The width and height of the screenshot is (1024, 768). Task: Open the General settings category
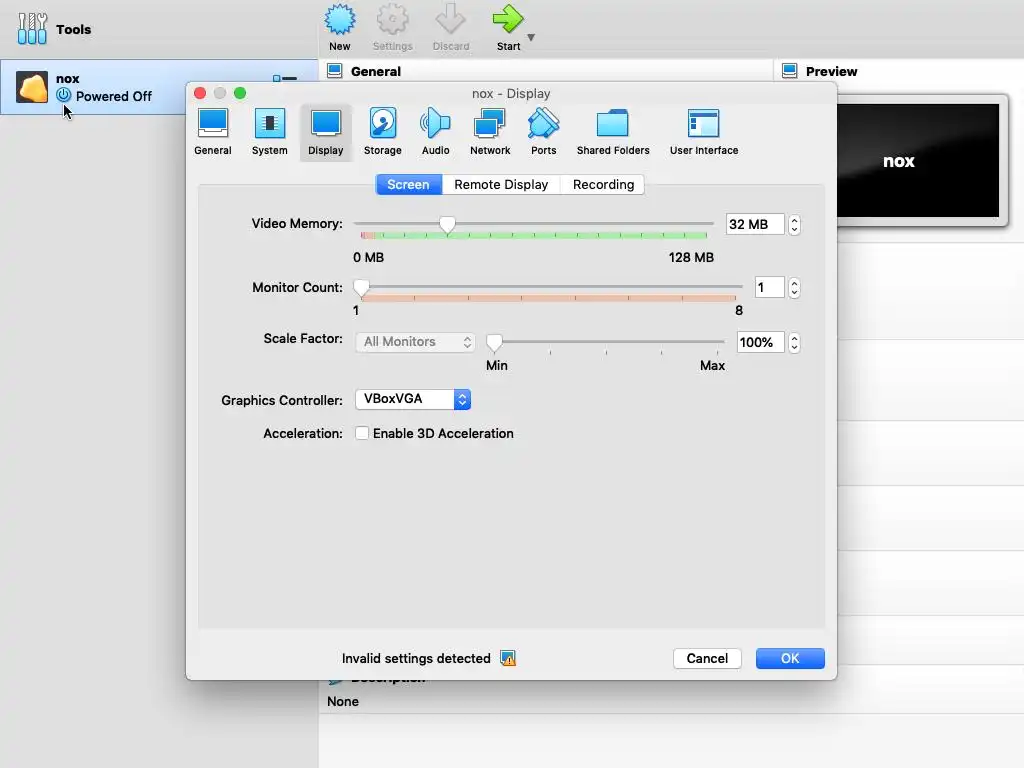coord(212,131)
